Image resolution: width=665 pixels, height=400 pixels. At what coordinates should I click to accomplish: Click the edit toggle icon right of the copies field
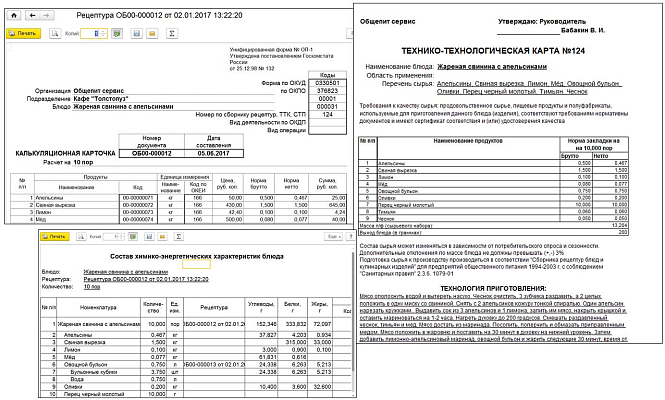click(117, 33)
